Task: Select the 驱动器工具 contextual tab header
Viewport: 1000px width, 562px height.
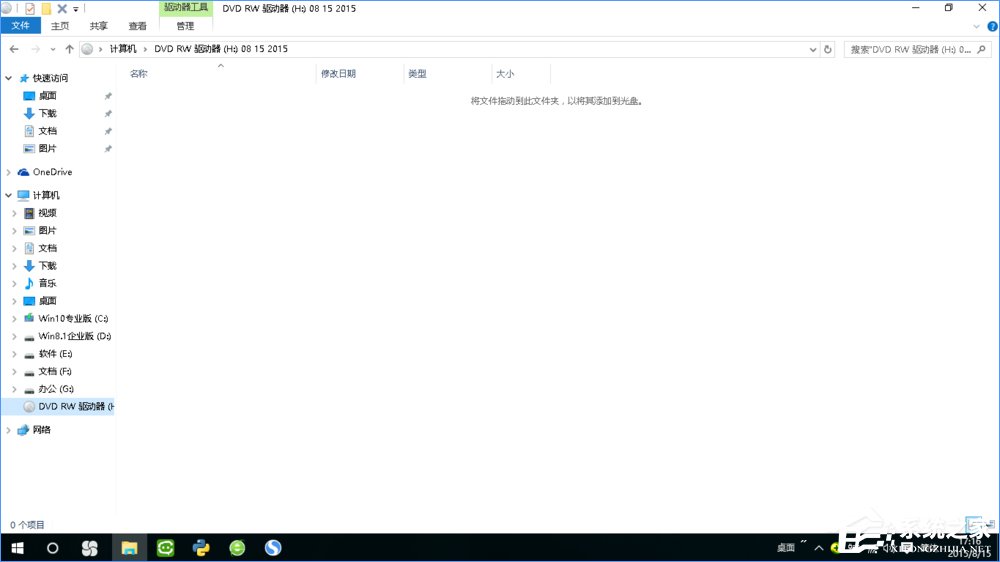Action: click(x=186, y=8)
